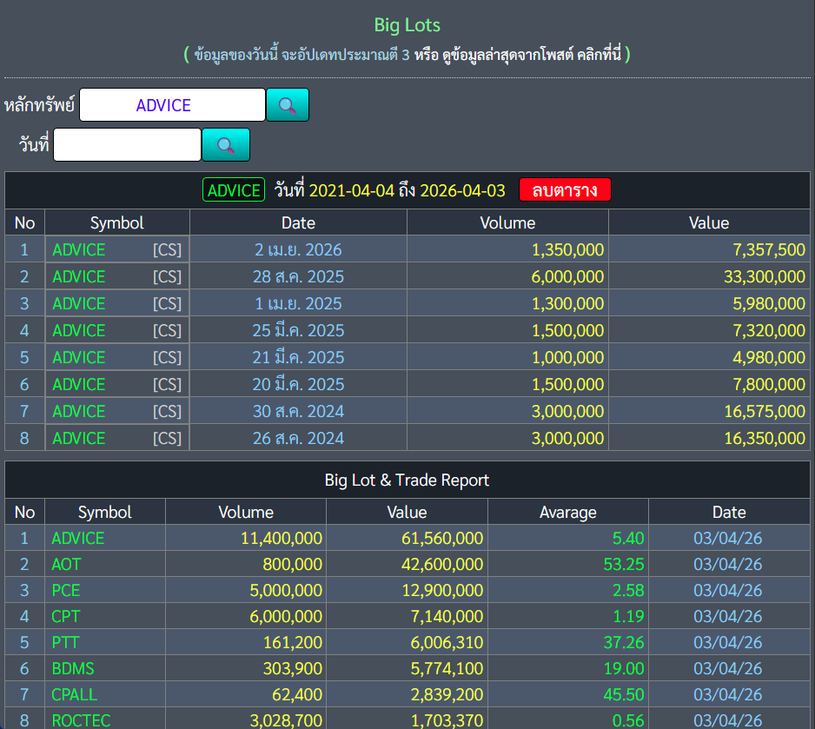Image resolution: width=815 pixels, height=729 pixels.
Task: Click the ADVICE symbol in the Big Lot report
Action: tap(78, 539)
